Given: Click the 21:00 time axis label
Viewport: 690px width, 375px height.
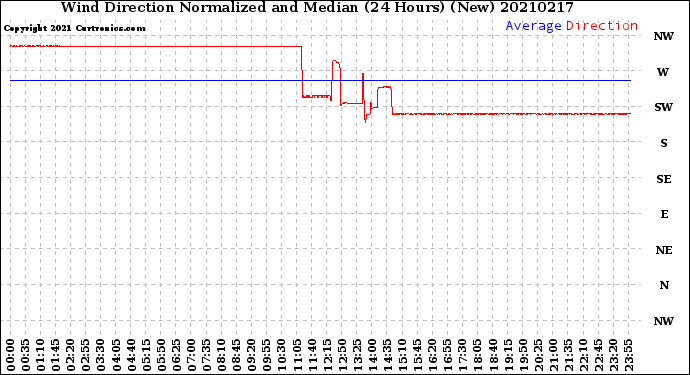Looking at the screenshot, I should point(553,355).
